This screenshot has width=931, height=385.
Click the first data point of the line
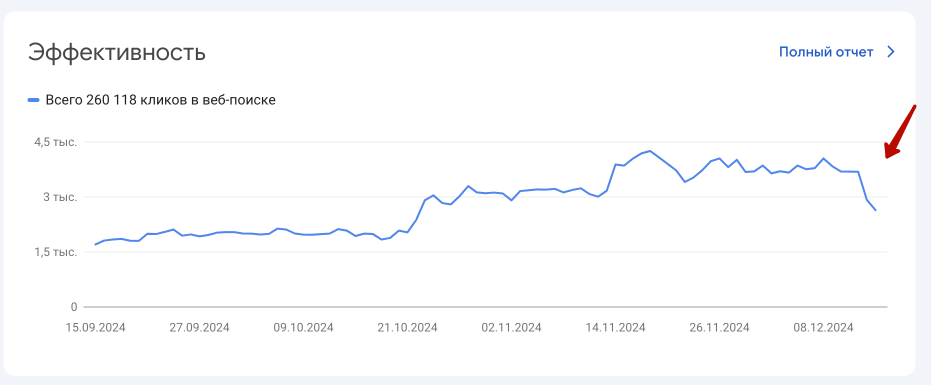96,244
